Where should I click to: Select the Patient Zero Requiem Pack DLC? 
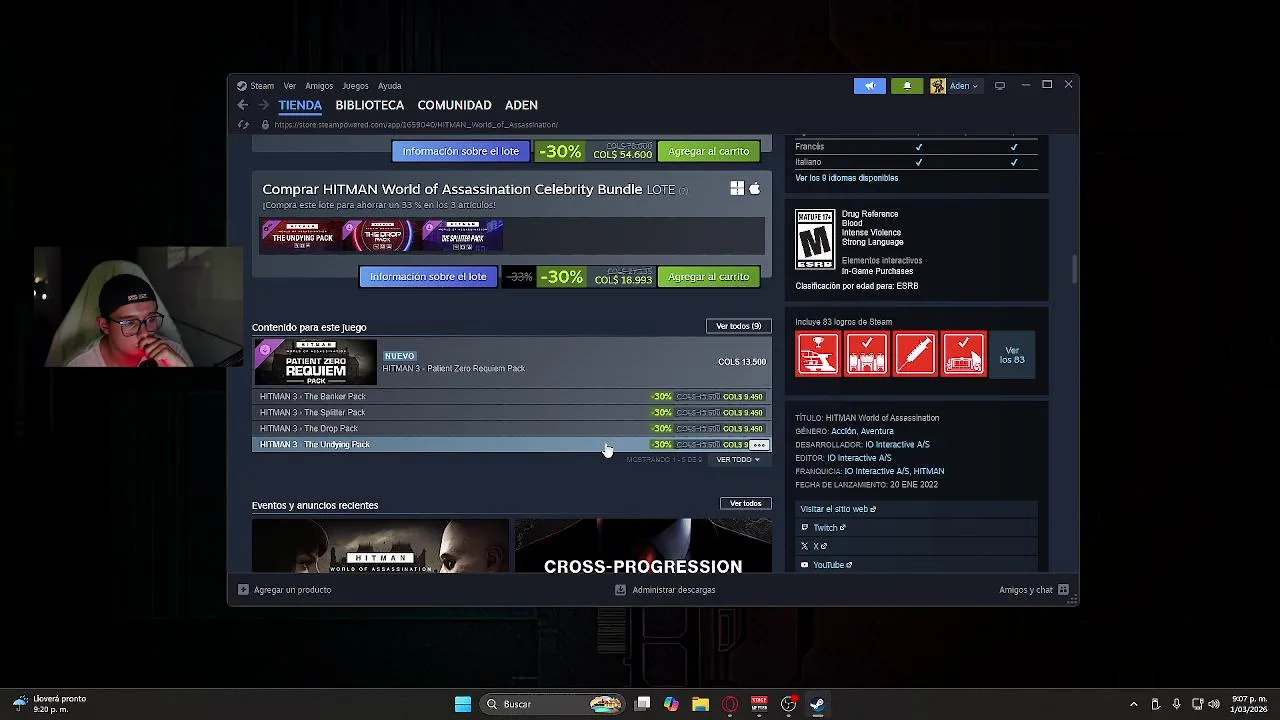[511, 362]
